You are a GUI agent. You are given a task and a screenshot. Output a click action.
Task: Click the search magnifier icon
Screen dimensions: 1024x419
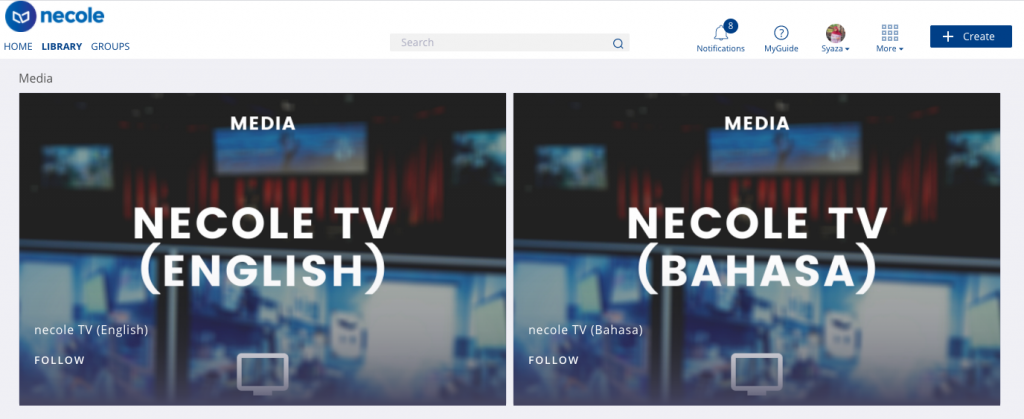tap(618, 44)
